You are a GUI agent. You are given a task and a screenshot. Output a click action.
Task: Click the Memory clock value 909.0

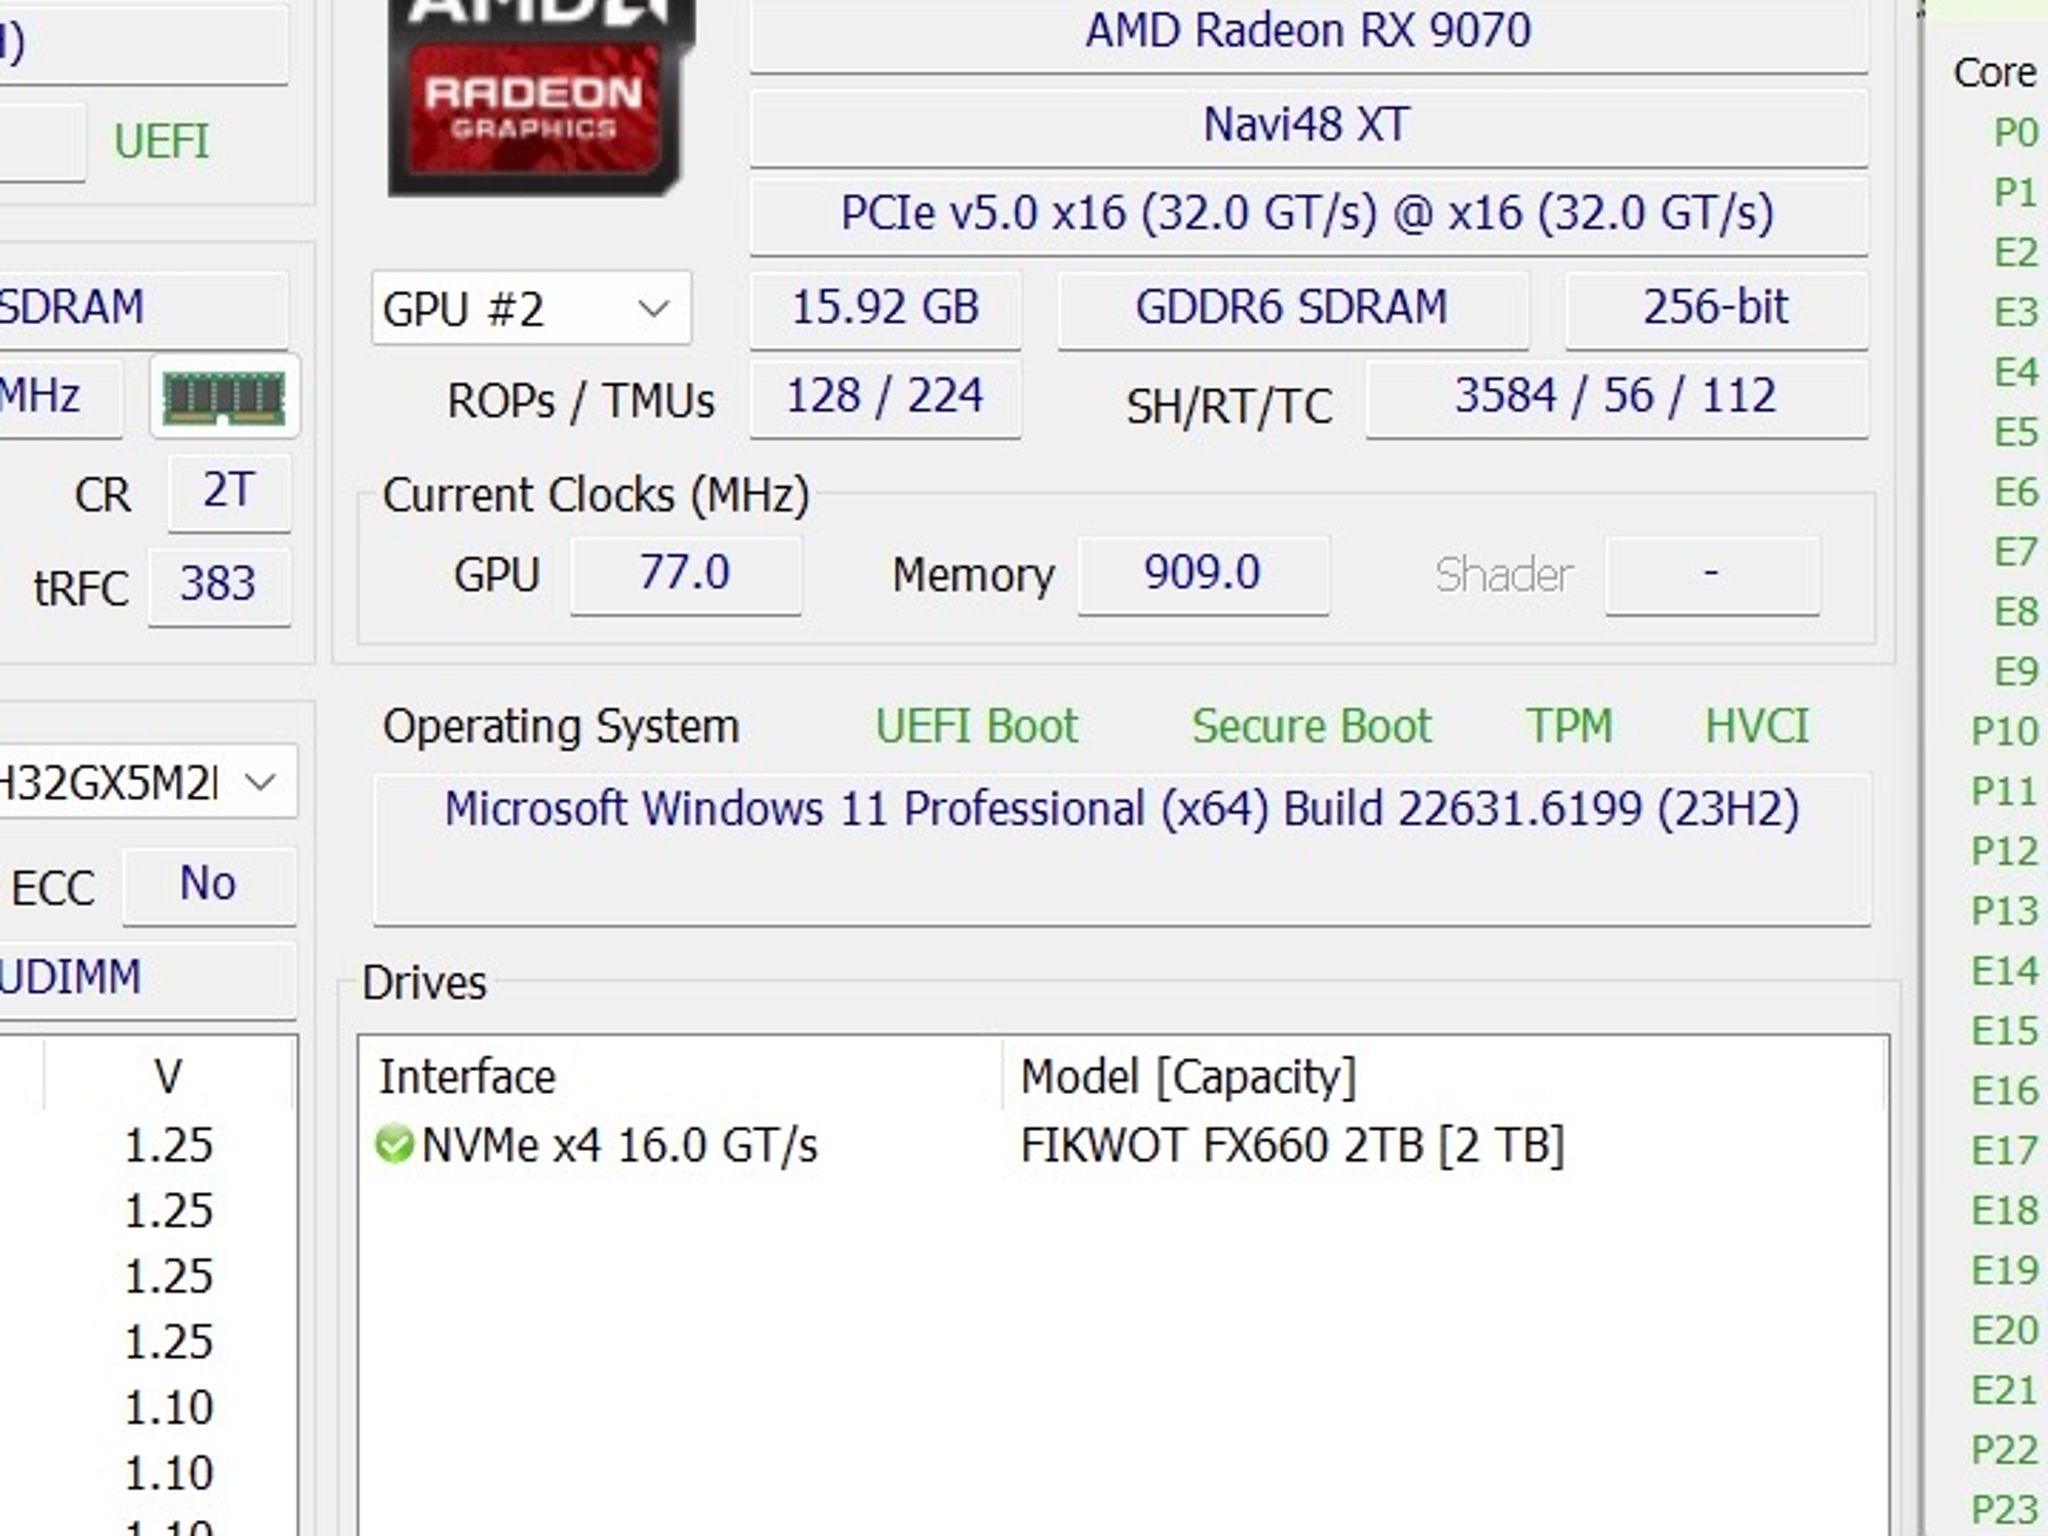(x=1203, y=574)
